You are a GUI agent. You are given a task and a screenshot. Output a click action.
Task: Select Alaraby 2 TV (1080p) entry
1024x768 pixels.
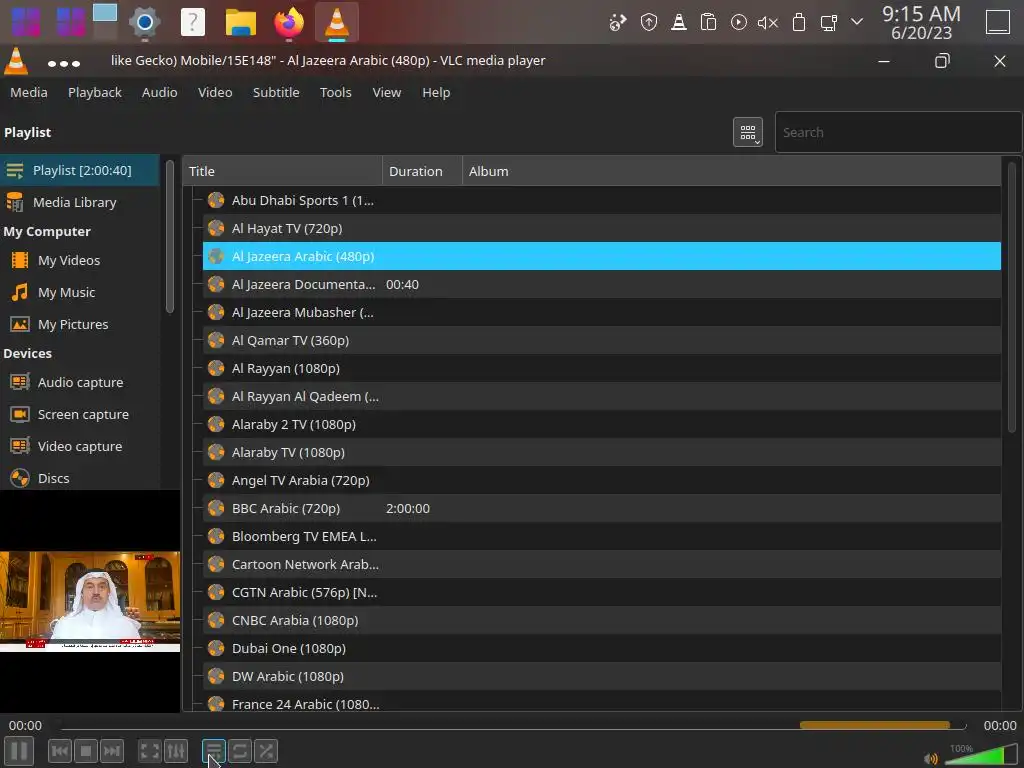(601, 424)
